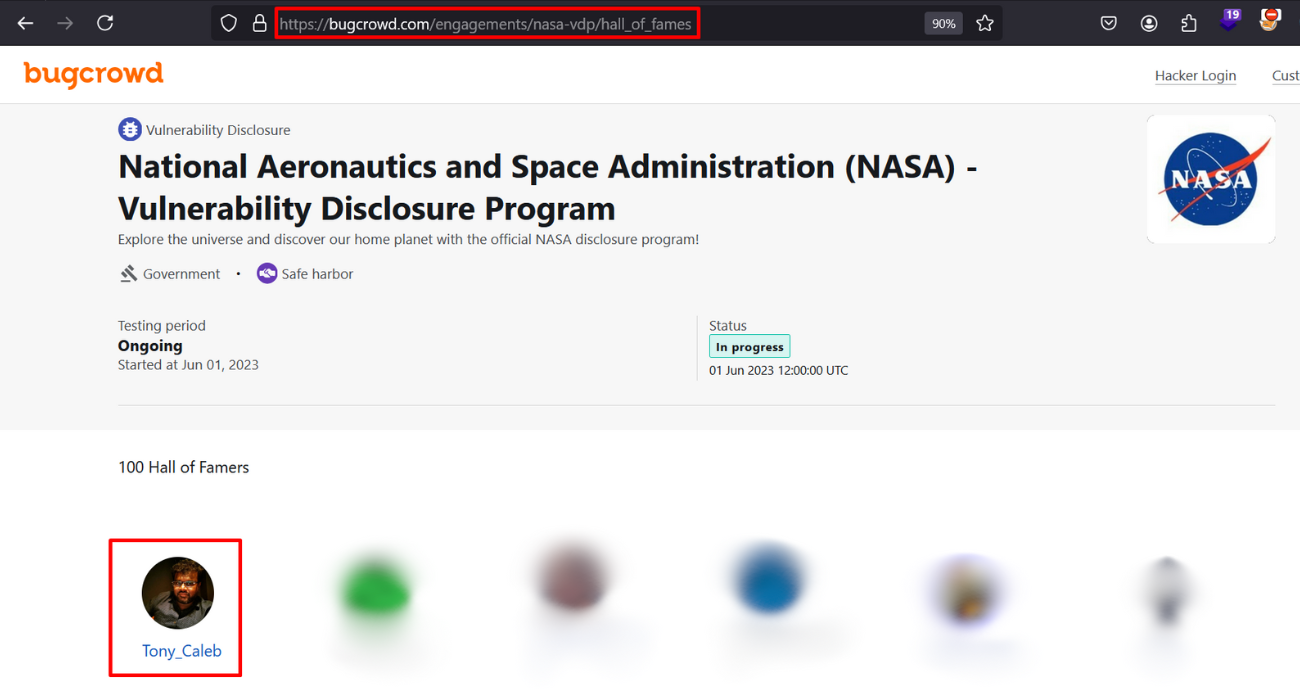View site info via padlock icon

click(259, 23)
